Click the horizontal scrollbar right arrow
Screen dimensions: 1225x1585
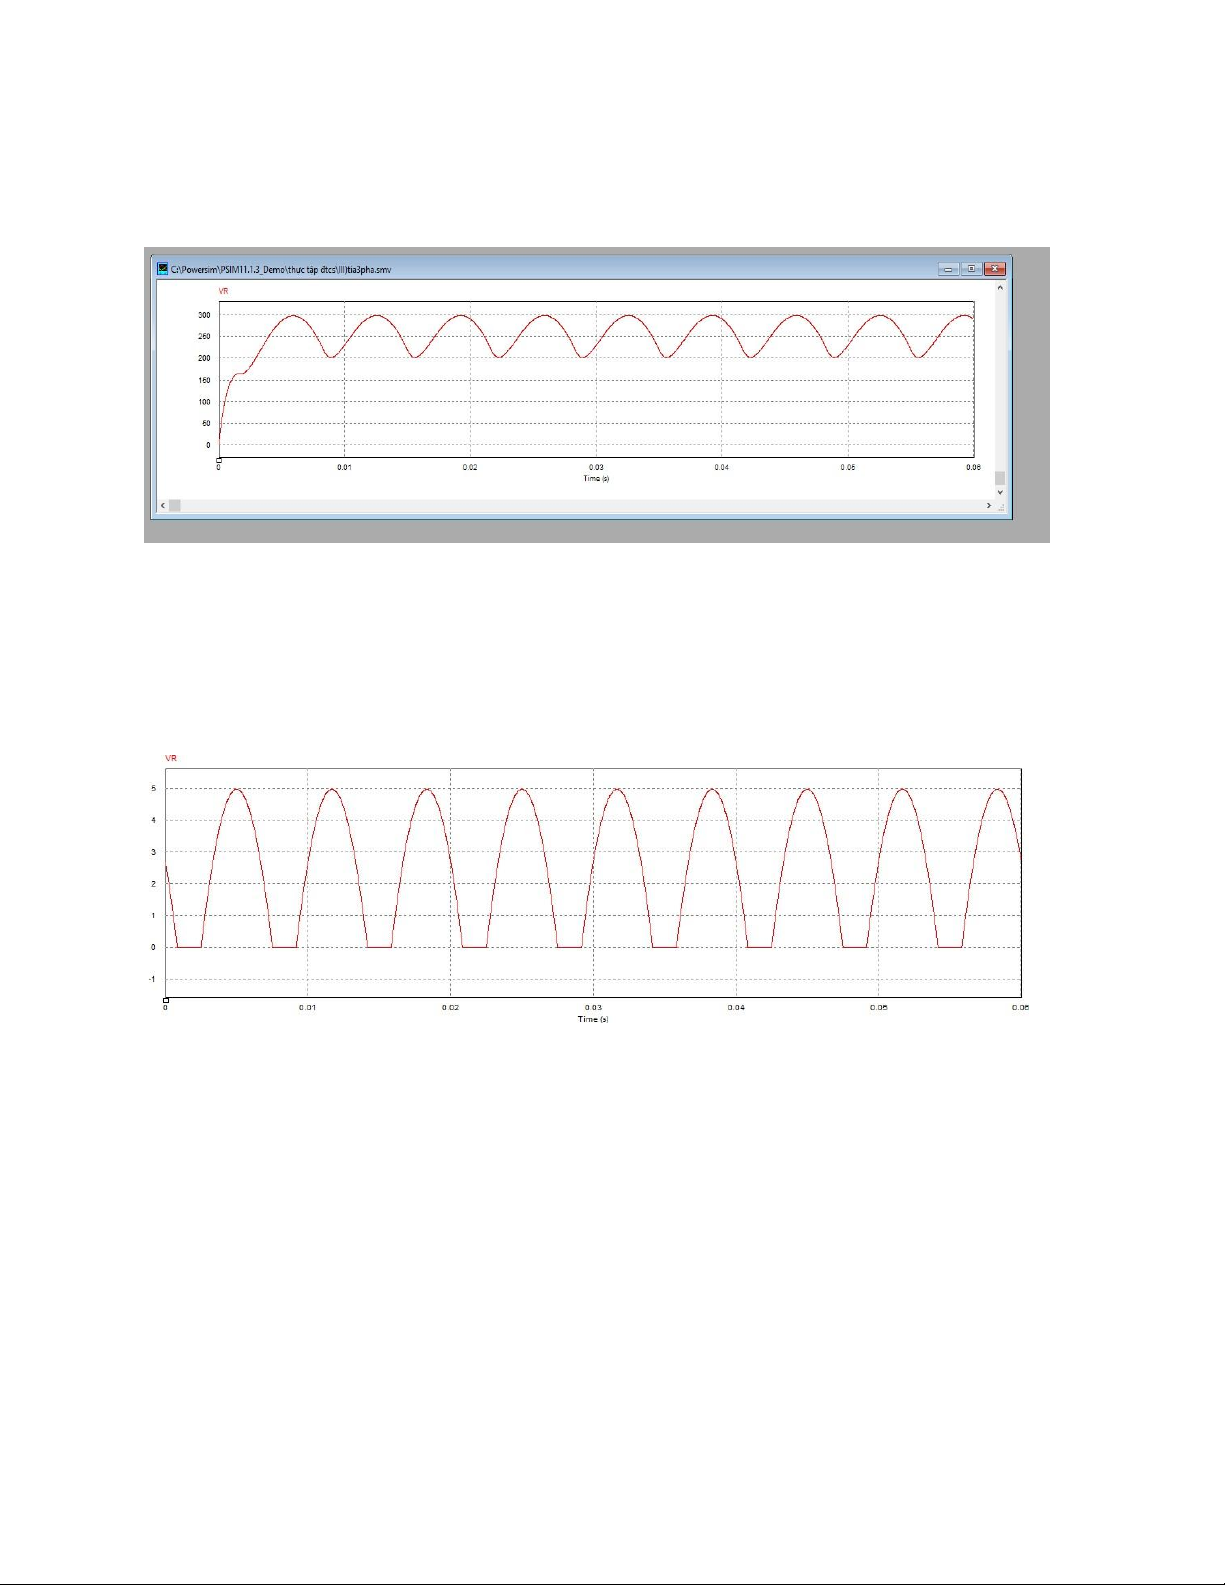pyautogui.click(x=988, y=506)
